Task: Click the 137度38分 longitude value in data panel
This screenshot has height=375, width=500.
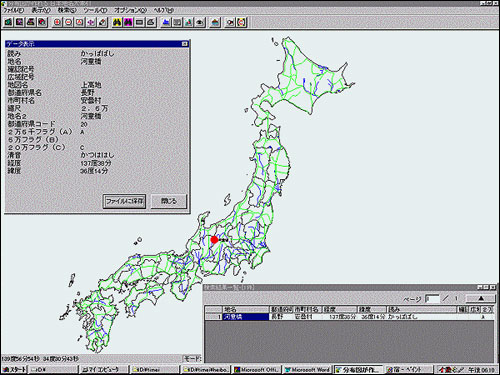Action: tap(96, 163)
